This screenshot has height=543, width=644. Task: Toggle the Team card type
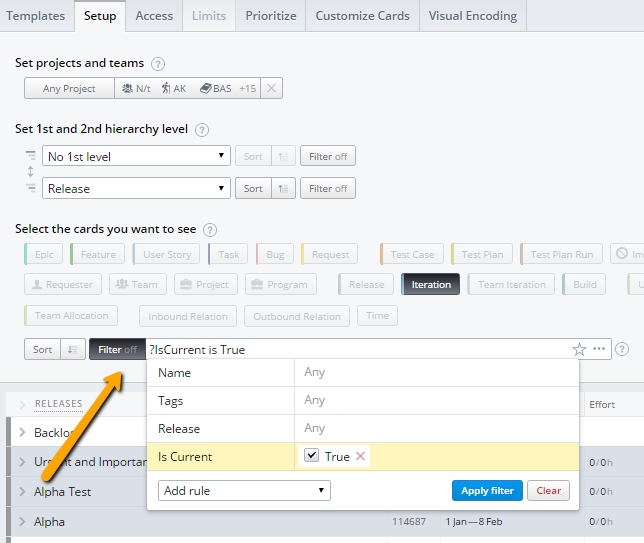point(138,284)
